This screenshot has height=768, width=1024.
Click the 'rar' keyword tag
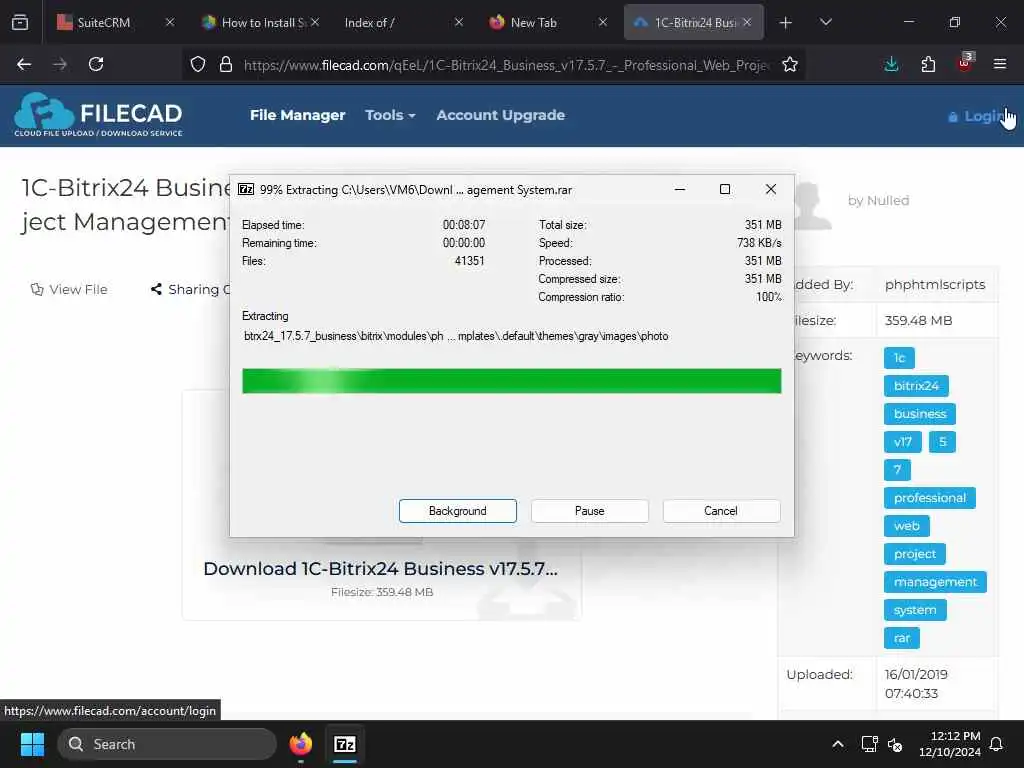tap(902, 638)
